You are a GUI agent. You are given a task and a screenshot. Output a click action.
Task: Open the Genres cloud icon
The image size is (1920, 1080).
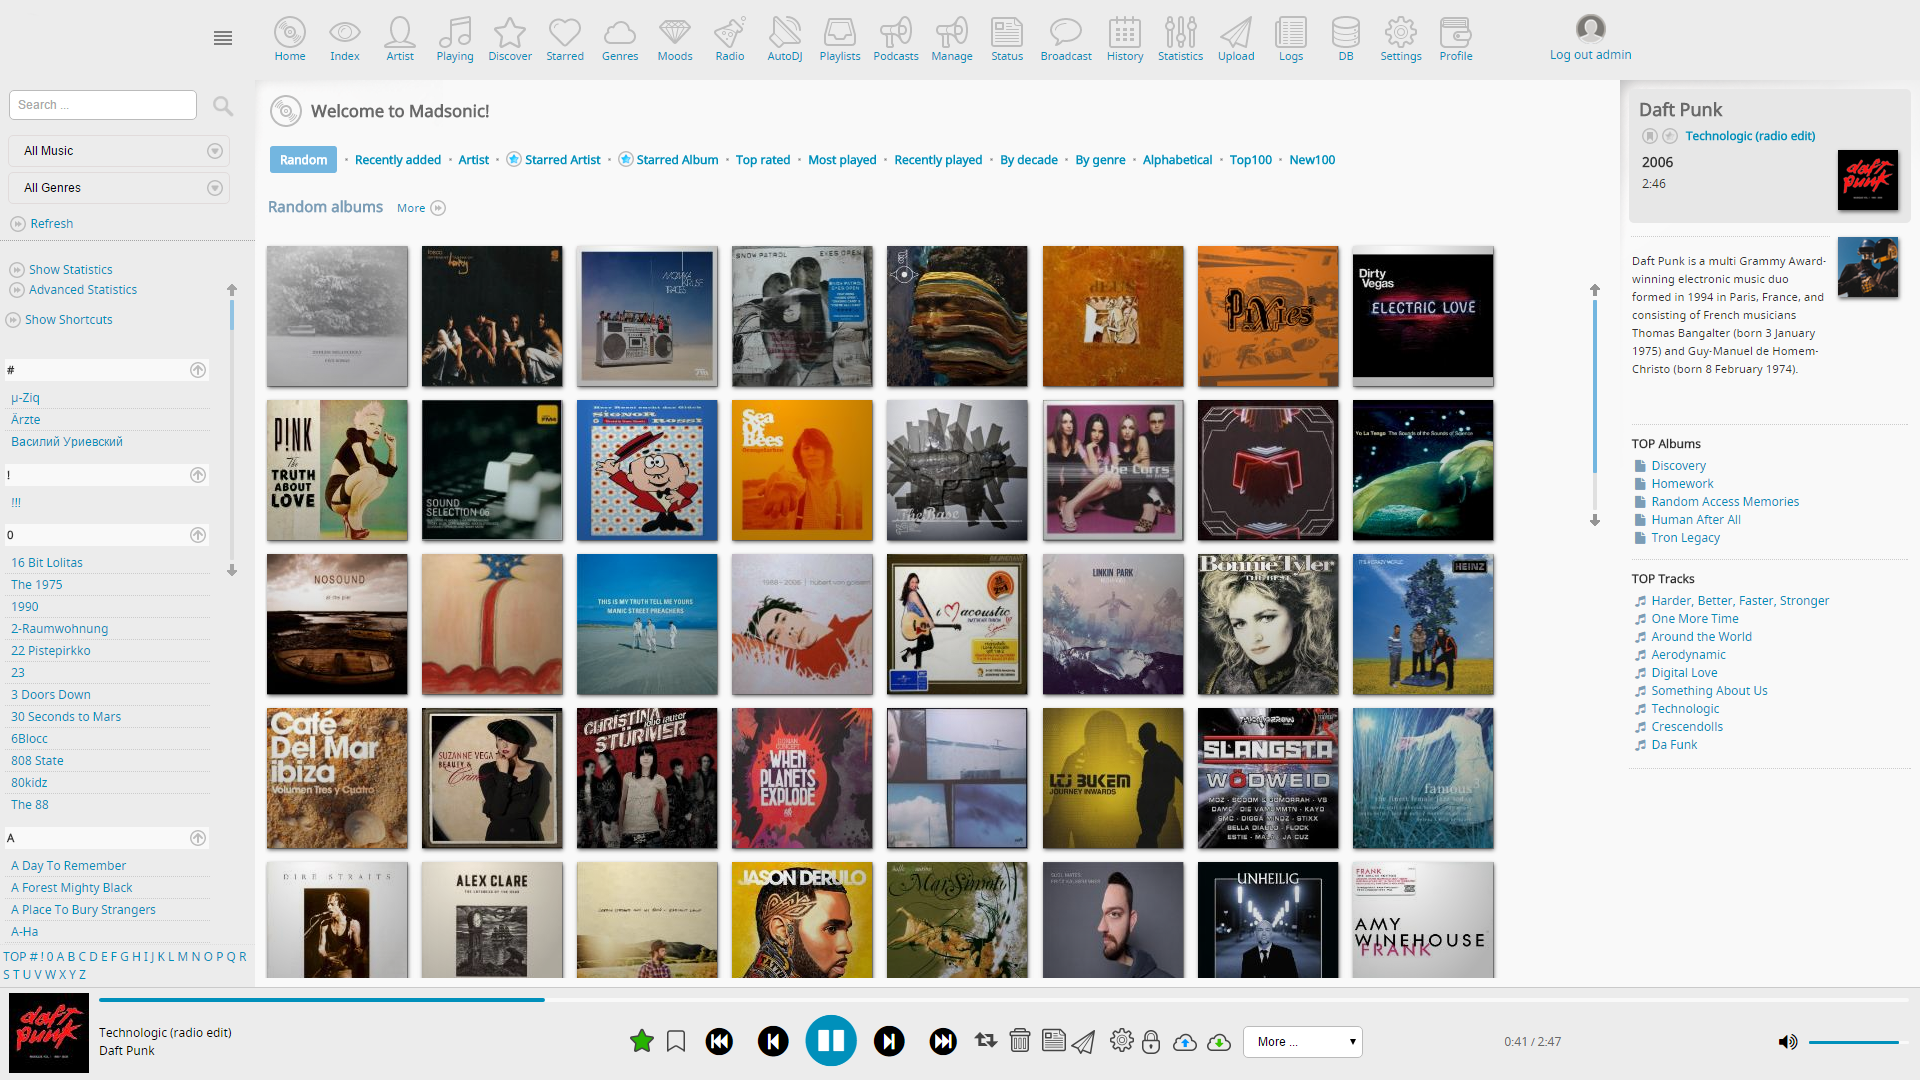[620, 33]
